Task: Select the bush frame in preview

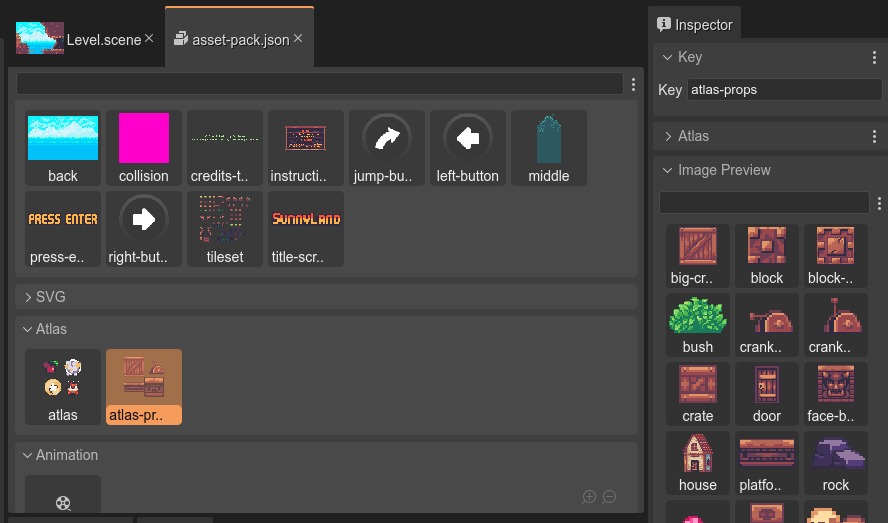Action: [698, 325]
